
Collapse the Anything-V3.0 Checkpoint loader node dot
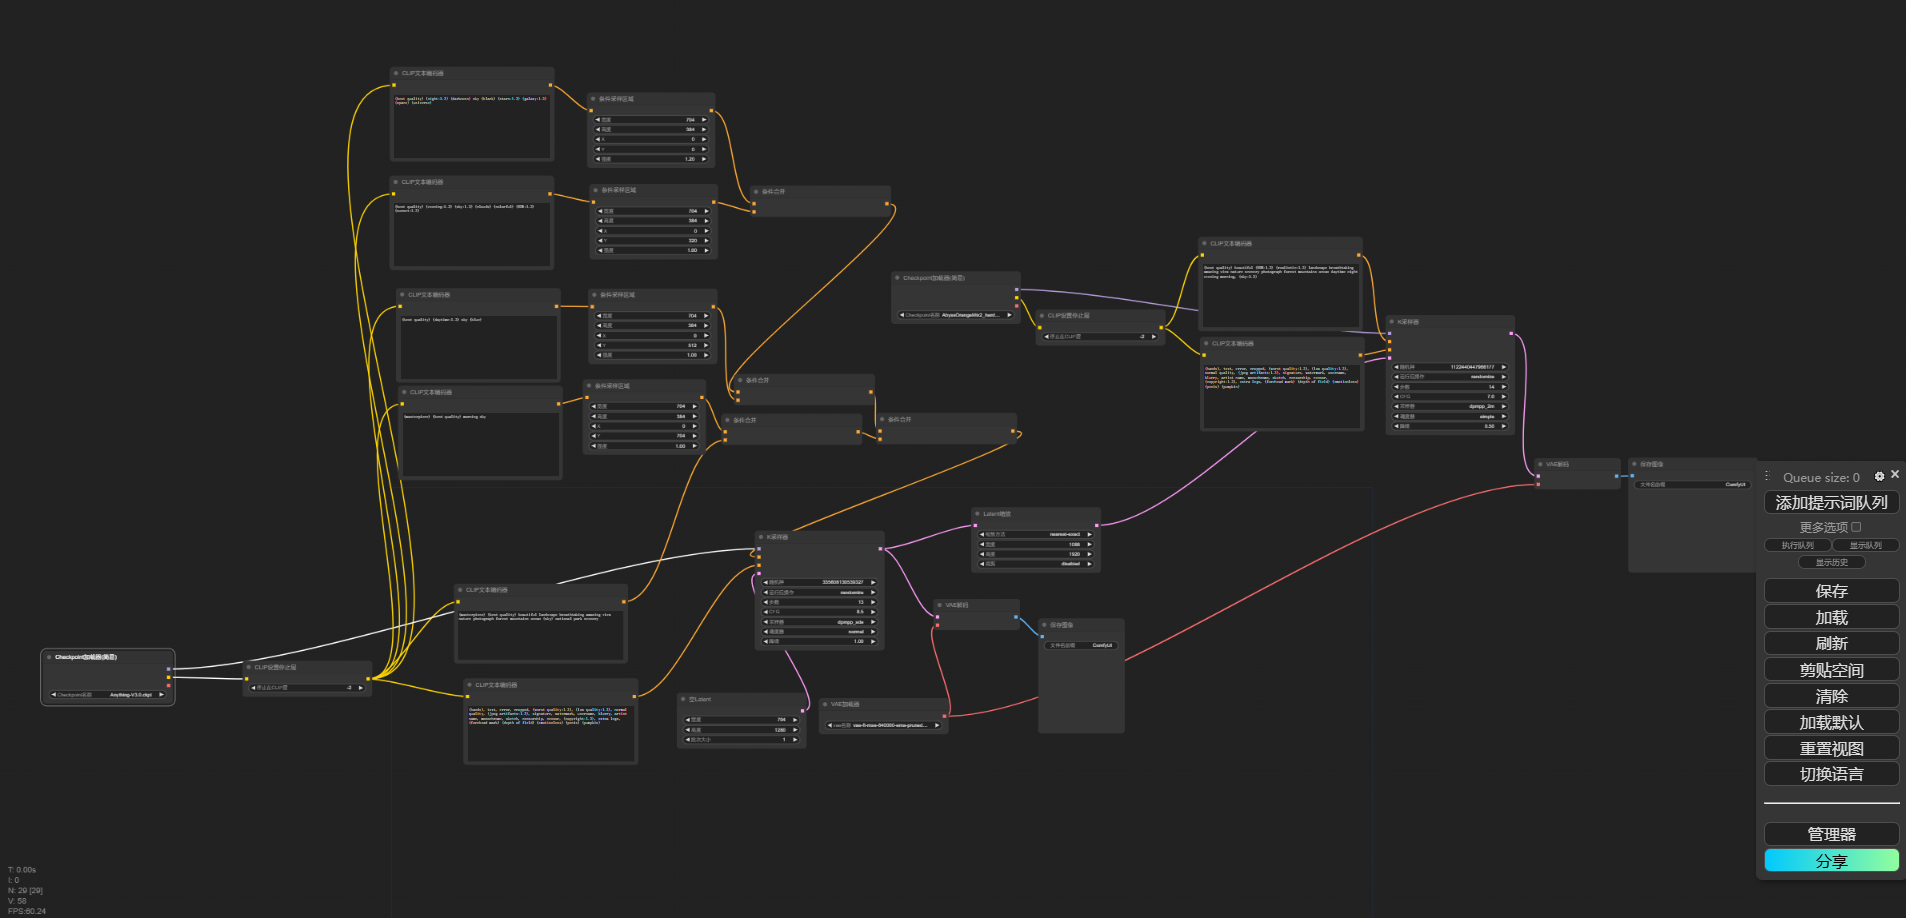[49, 657]
